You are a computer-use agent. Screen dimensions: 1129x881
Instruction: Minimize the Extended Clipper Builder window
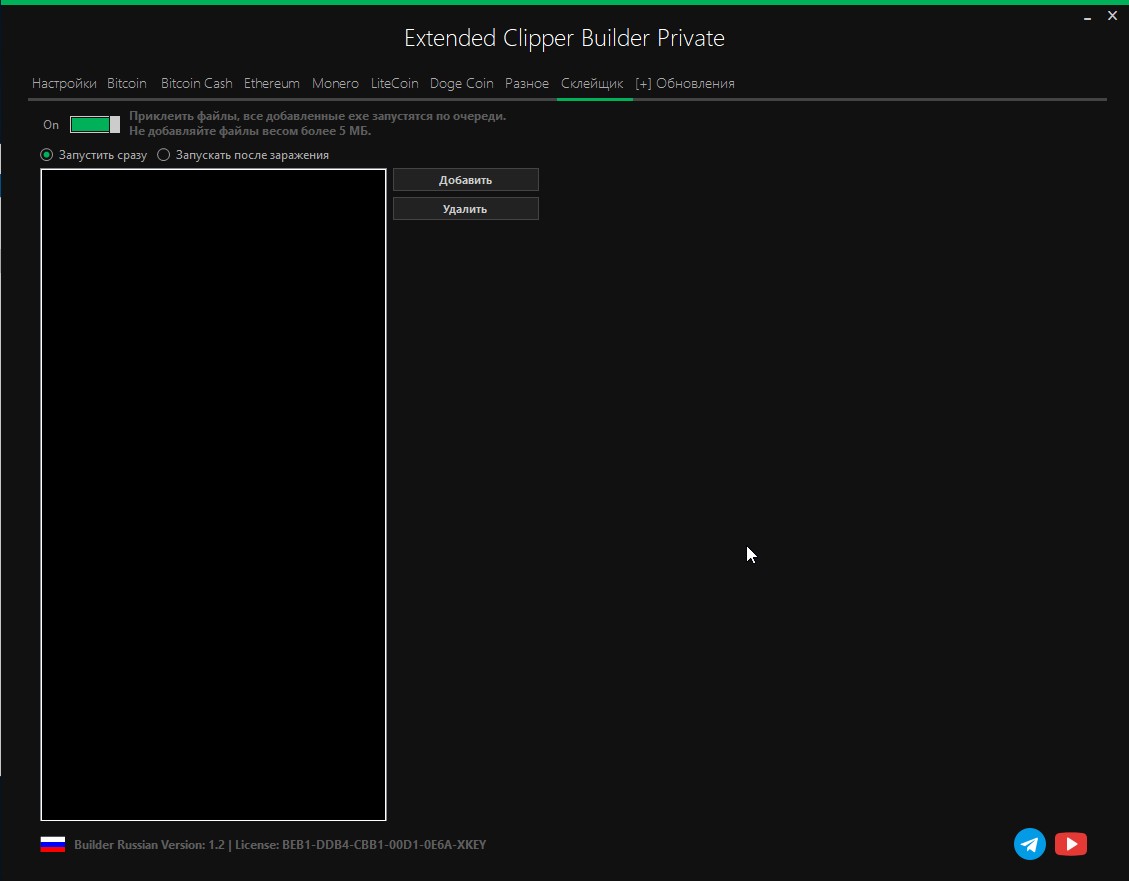[1087, 17]
